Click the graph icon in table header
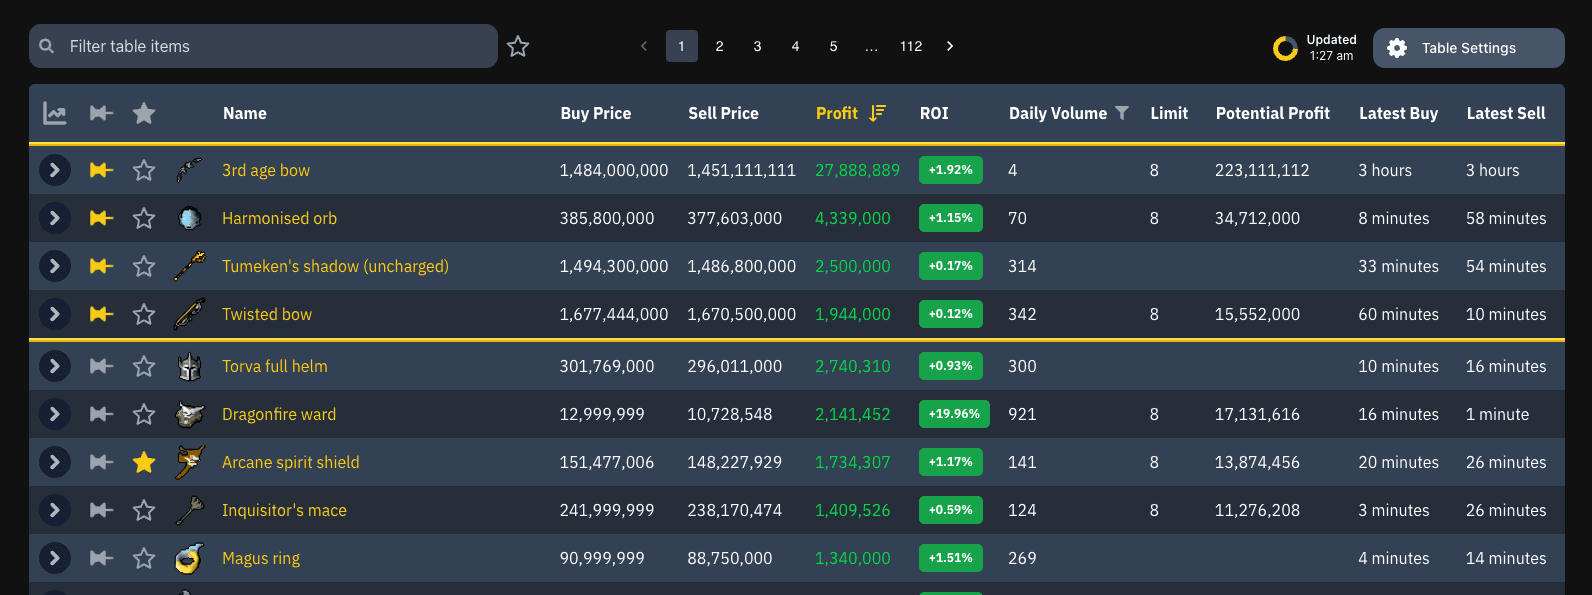Screen dimensions: 1592x595 point(55,113)
